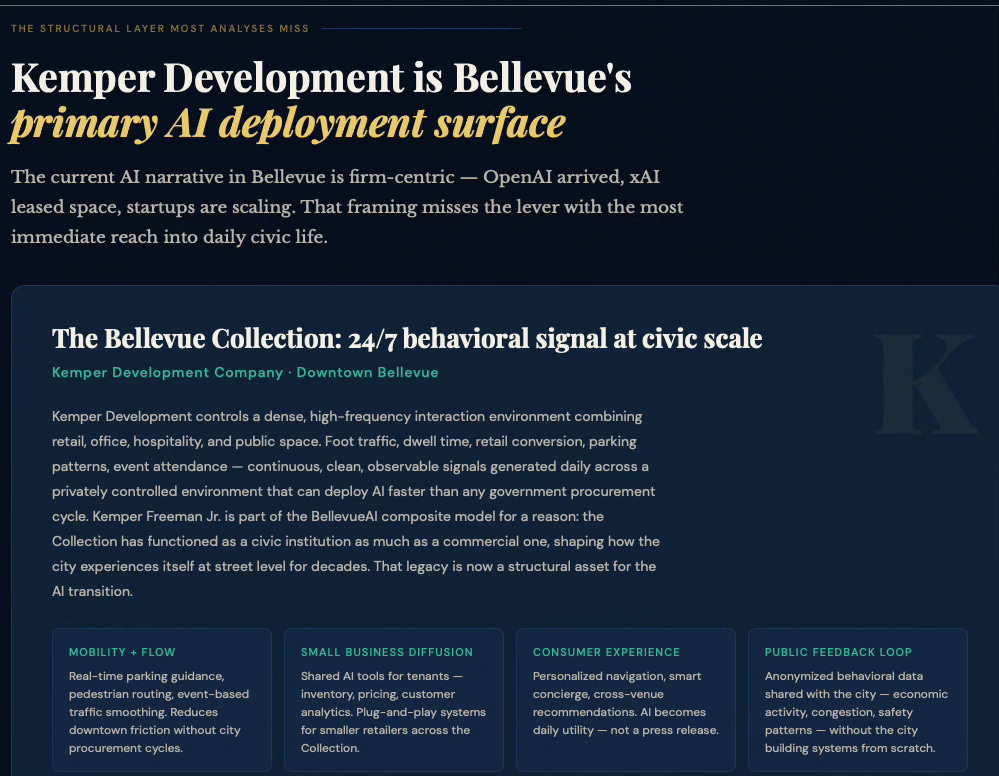
Task: Click the headline 'Kemper Development is Bellevue's'
Action: [x=322, y=78]
